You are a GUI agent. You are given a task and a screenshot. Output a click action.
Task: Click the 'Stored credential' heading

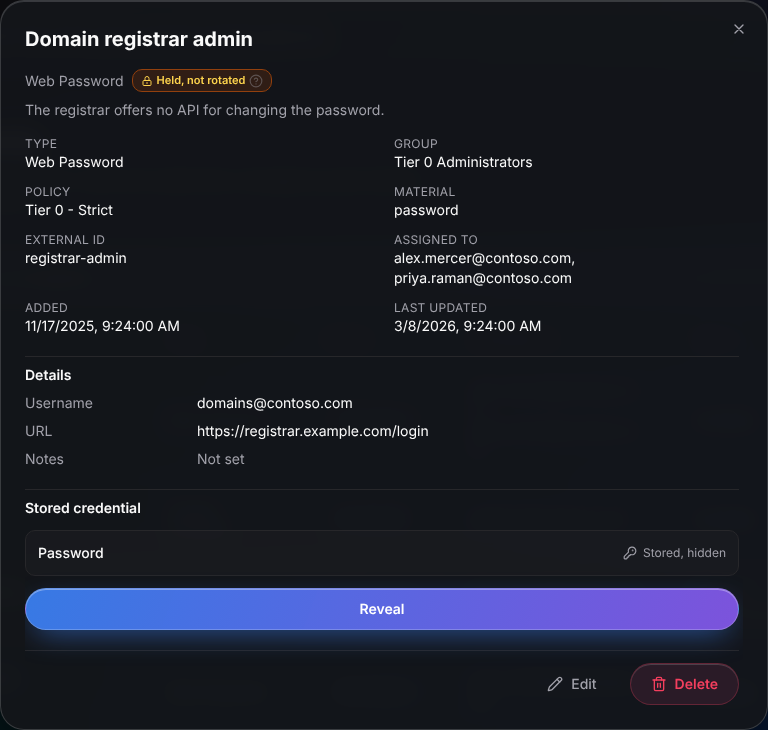click(83, 508)
